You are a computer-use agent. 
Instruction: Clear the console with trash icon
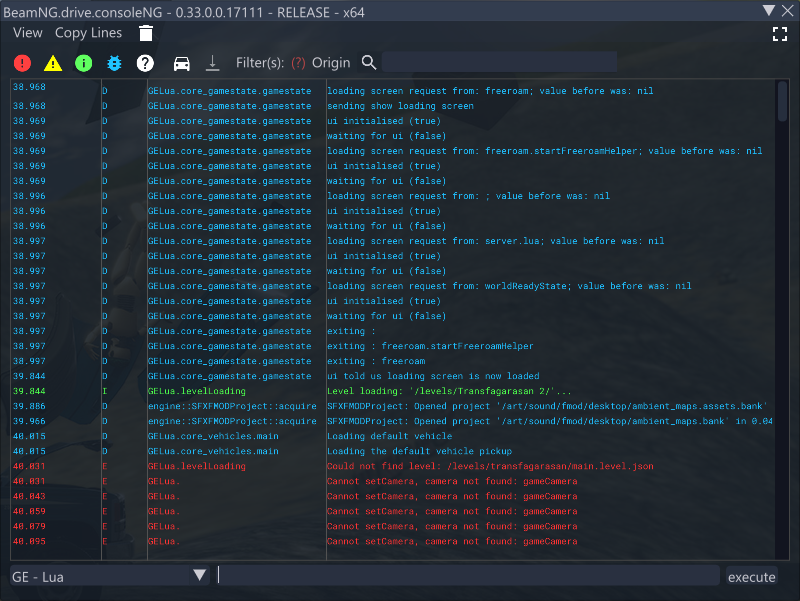coord(146,33)
